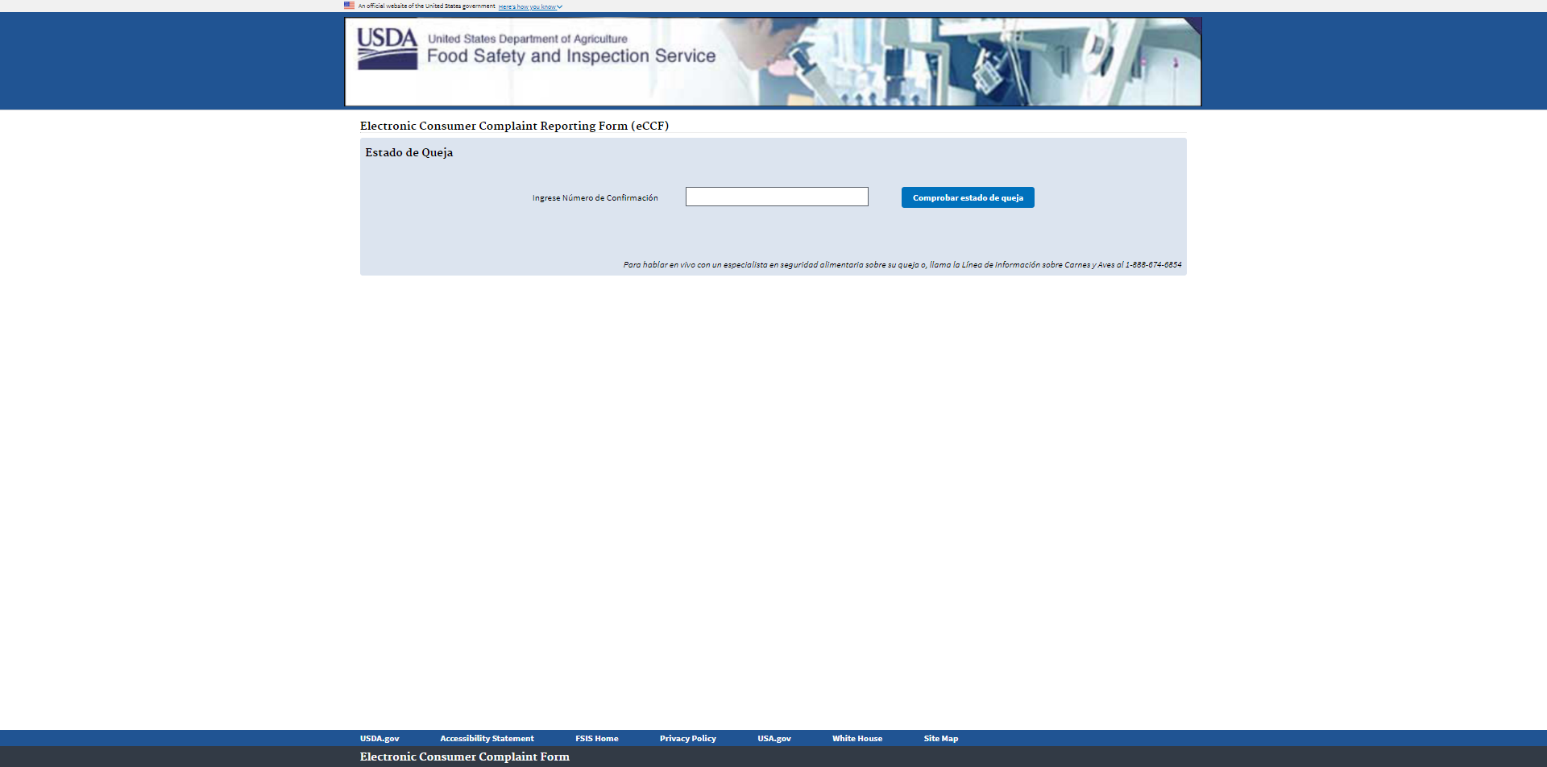Click the scientist microscope banner photo
Viewport: 1547px width, 767px height.
(x=960, y=62)
